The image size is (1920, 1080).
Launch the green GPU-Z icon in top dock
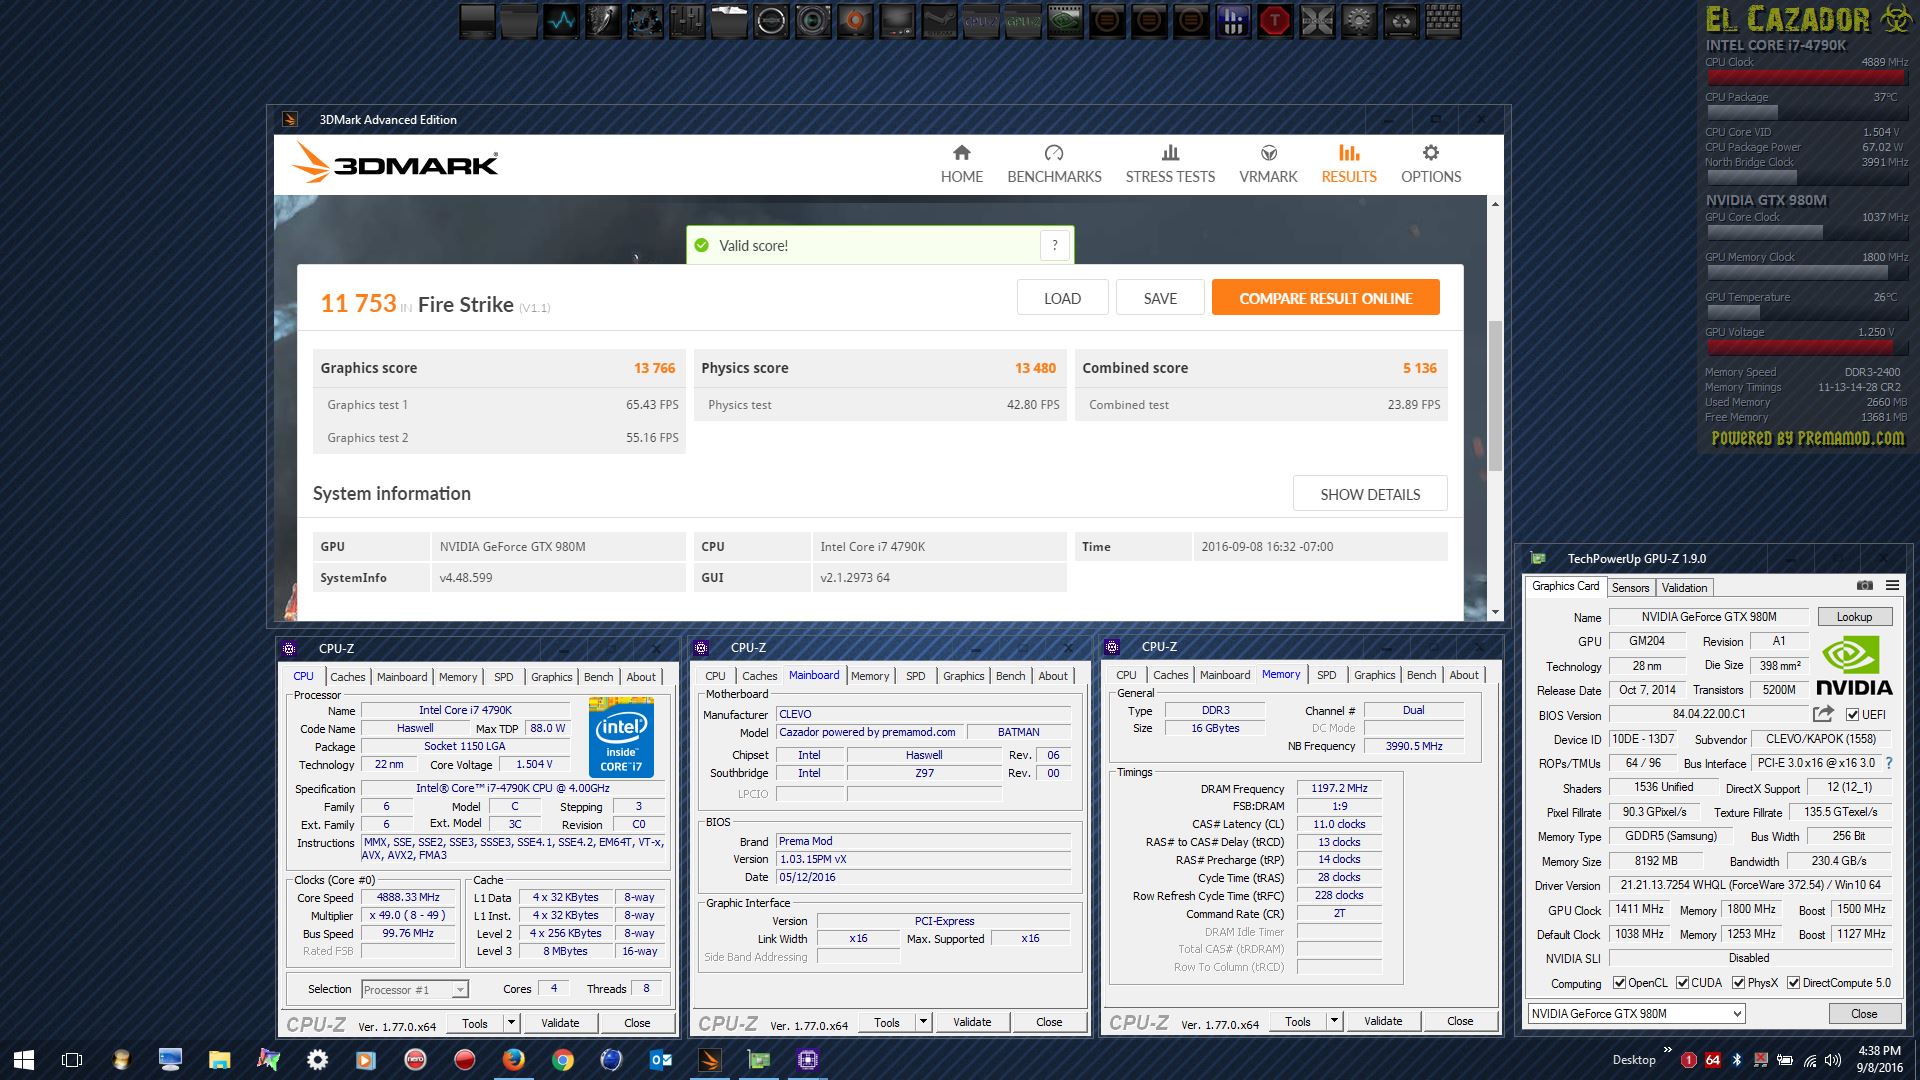click(1023, 21)
